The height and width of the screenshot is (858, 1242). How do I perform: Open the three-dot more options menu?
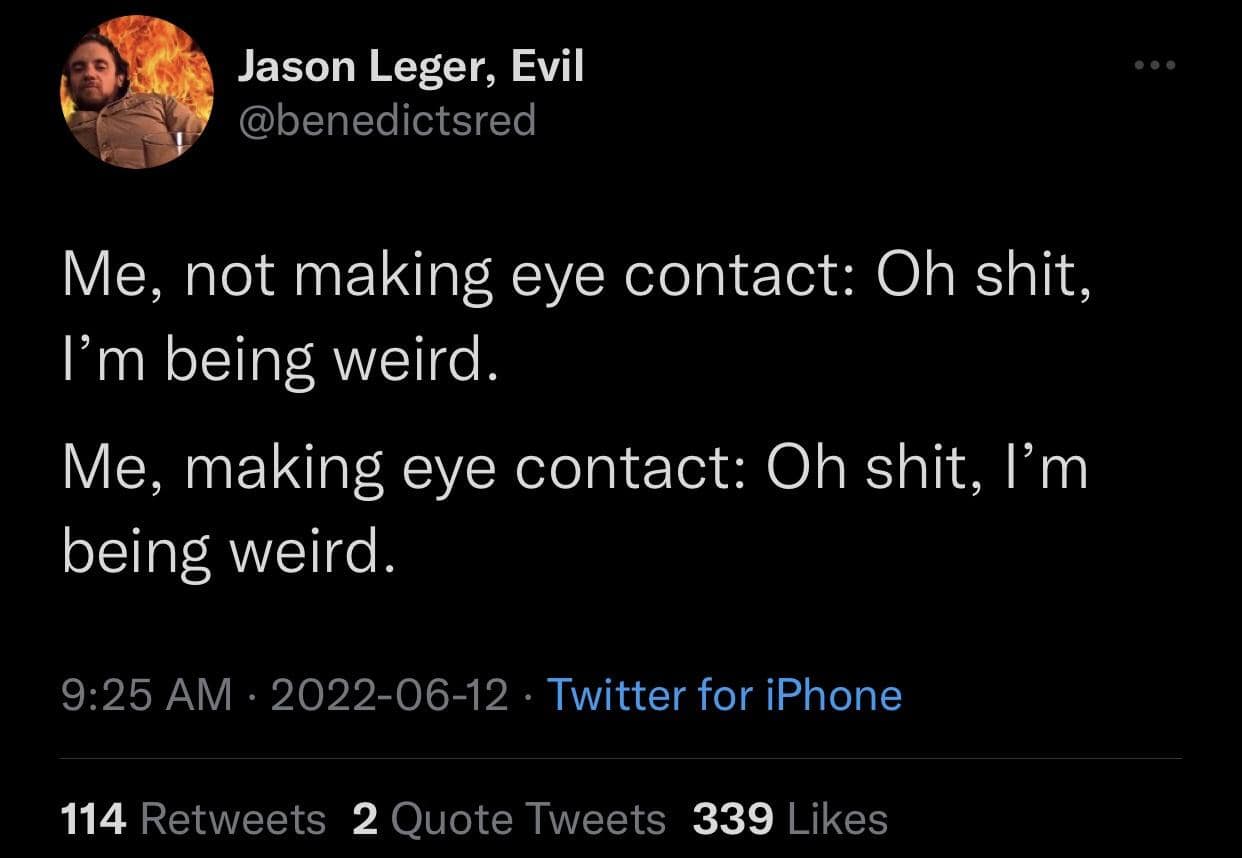coord(1157,67)
